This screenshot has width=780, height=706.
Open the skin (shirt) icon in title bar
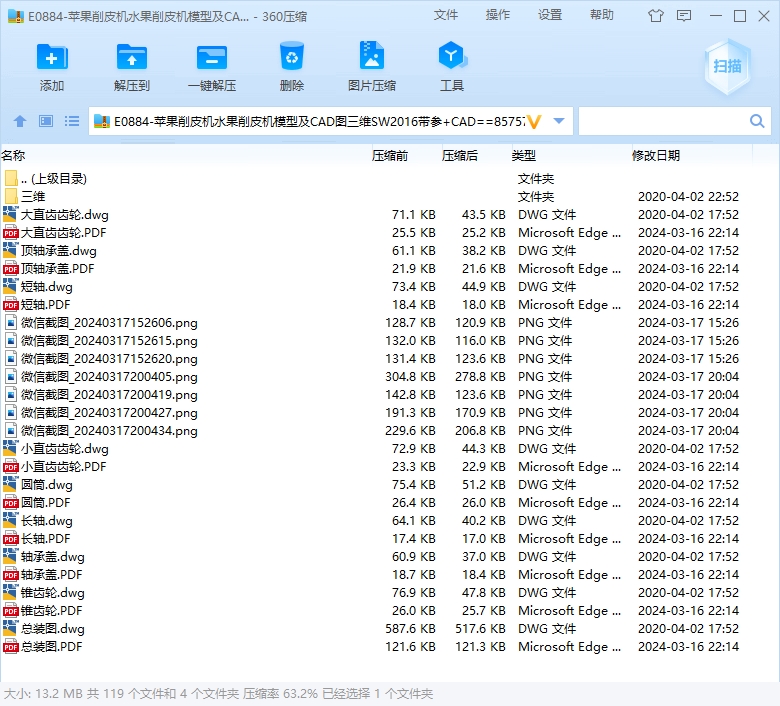[656, 16]
